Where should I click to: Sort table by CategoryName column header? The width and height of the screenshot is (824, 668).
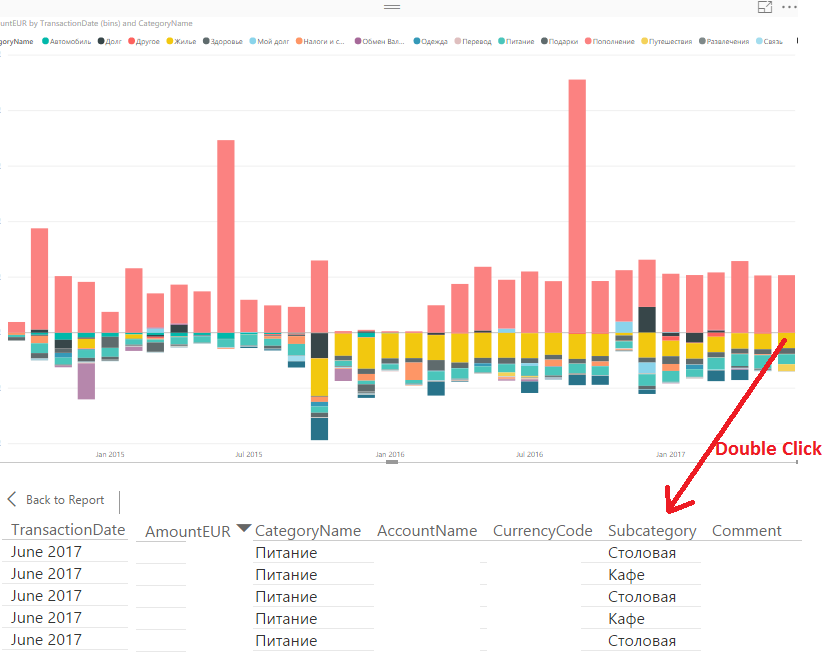click(308, 531)
